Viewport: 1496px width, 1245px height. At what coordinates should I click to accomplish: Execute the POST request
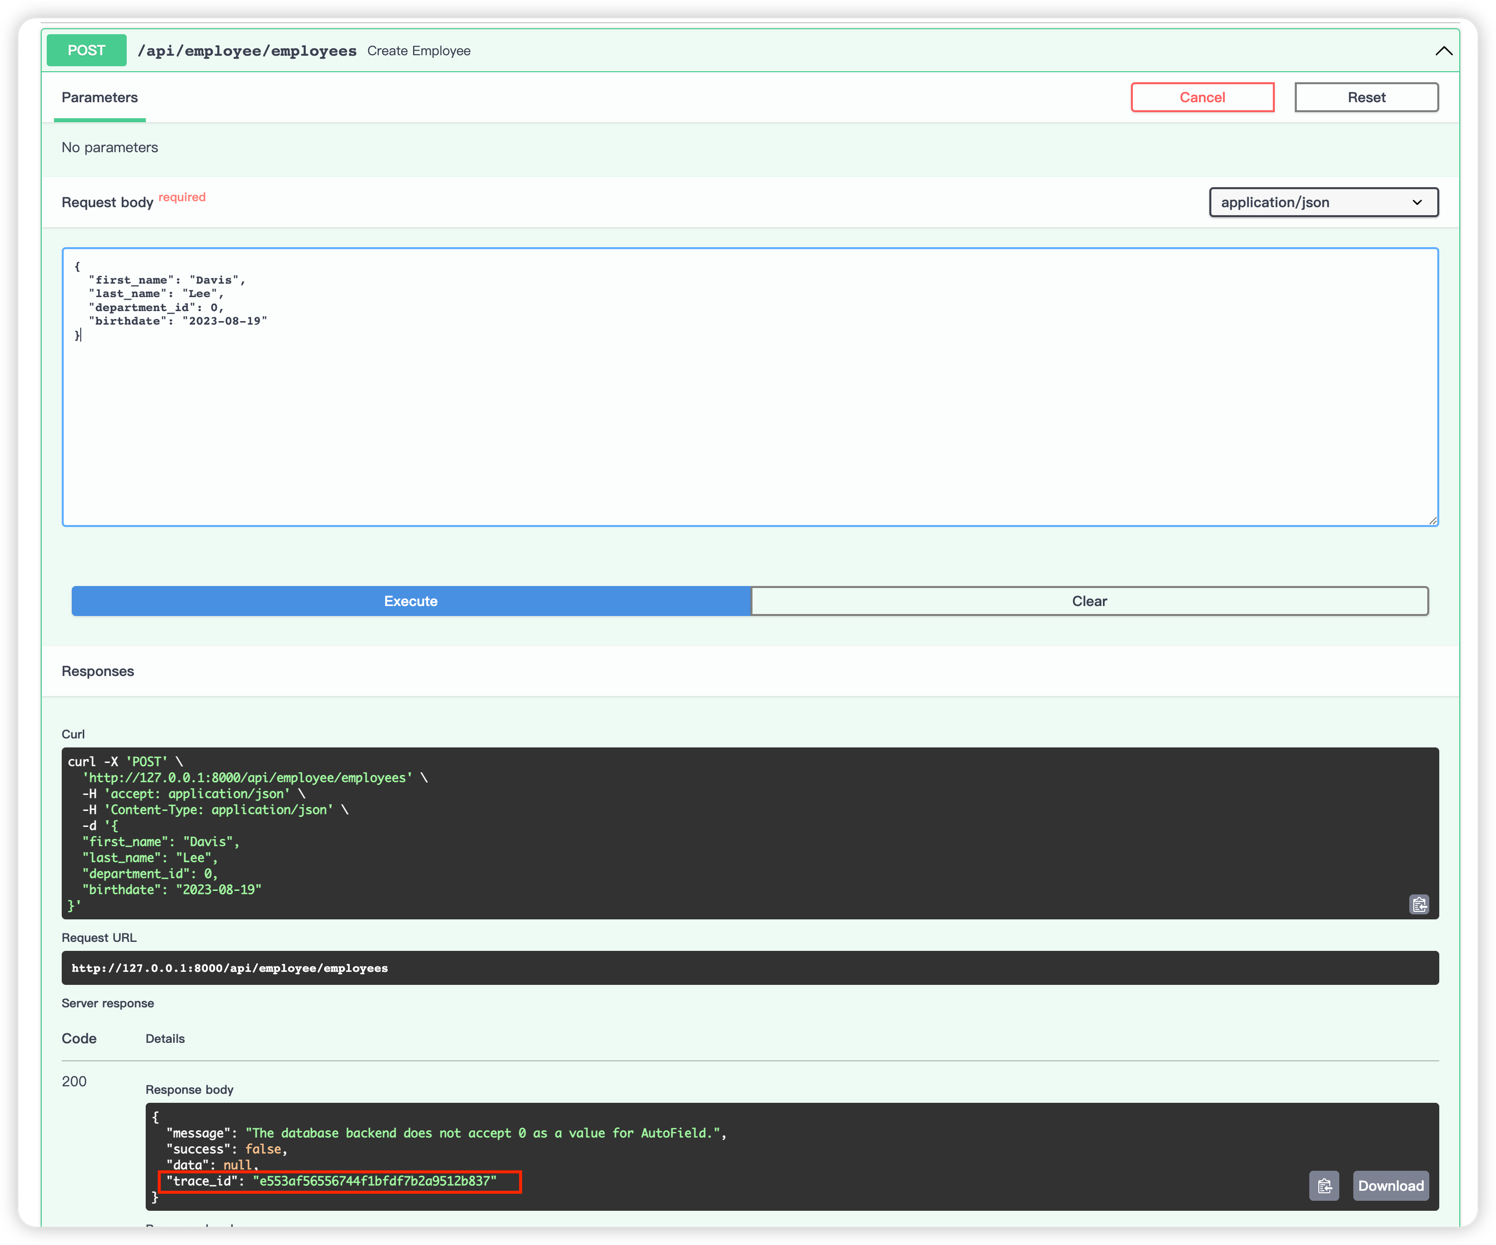coord(411,601)
